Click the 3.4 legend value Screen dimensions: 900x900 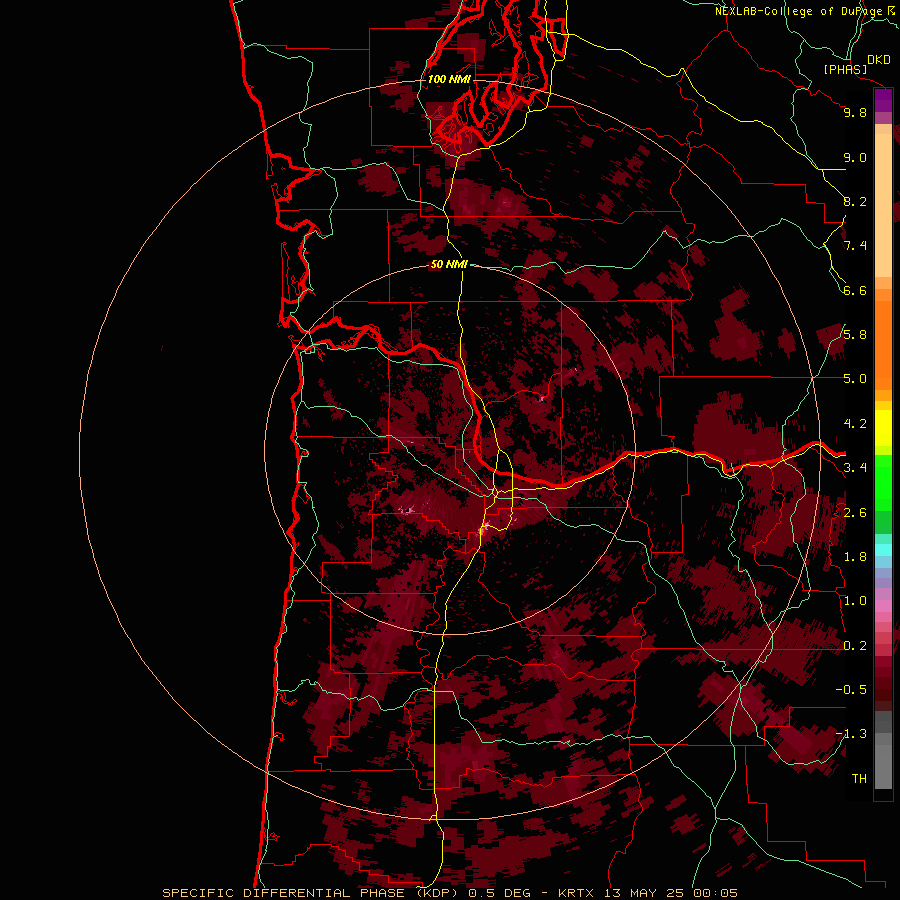(855, 468)
